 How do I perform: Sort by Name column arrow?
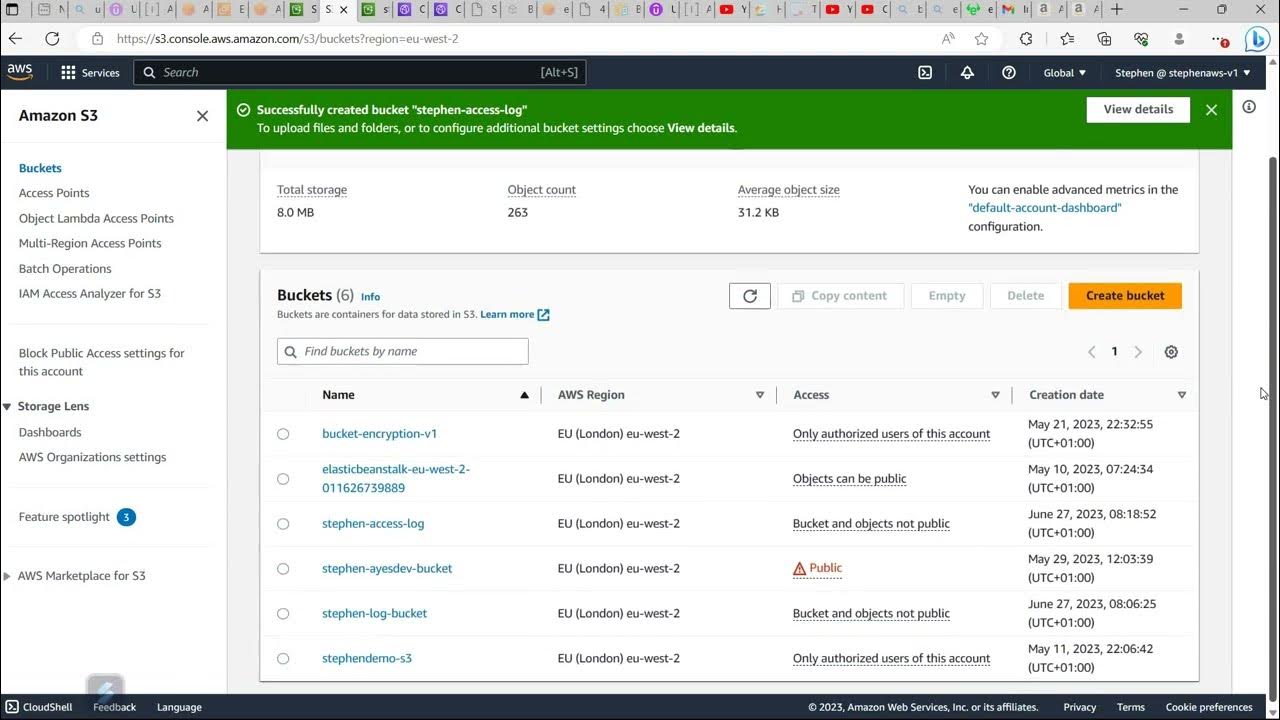point(524,395)
